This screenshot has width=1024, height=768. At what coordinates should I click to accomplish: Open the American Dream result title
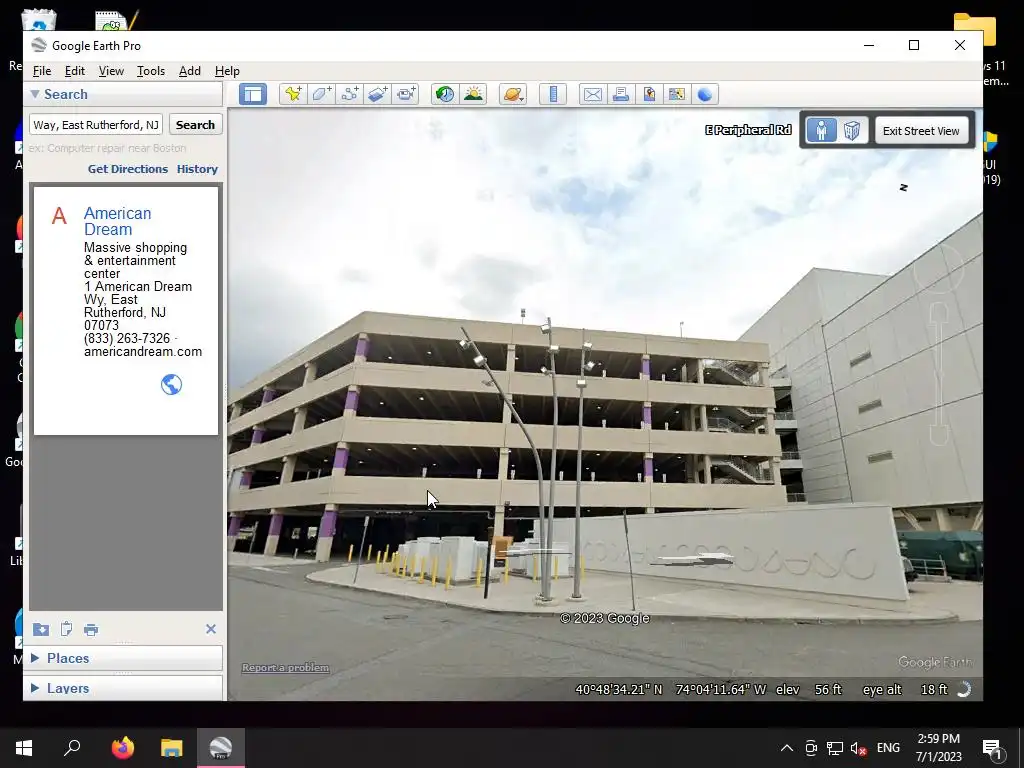click(x=118, y=221)
